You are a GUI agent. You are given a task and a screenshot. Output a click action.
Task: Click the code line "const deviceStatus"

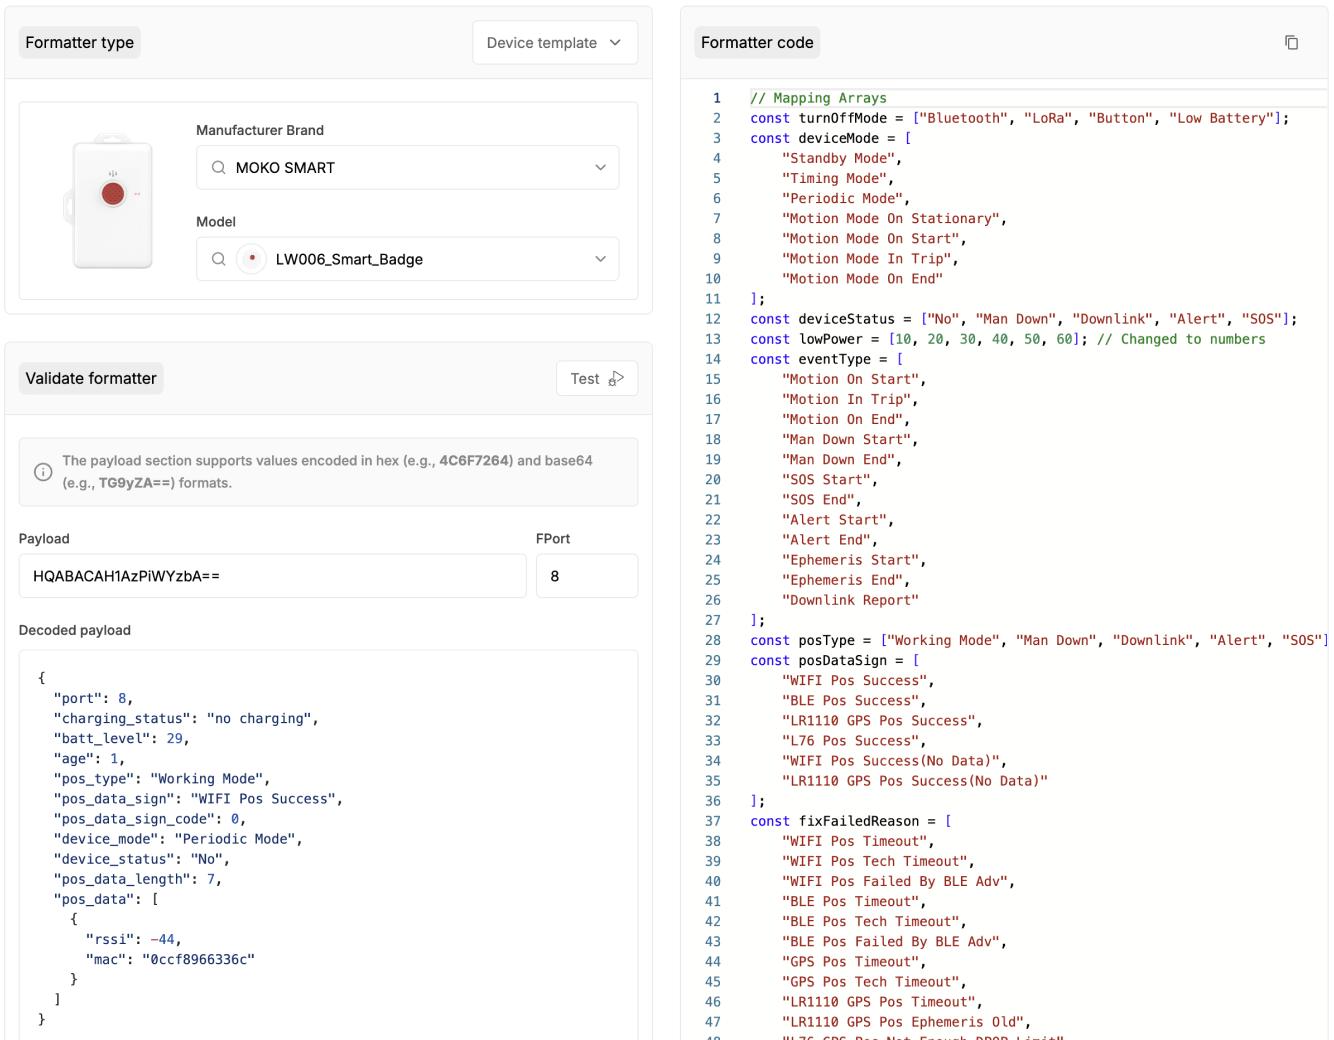coord(1023,319)
